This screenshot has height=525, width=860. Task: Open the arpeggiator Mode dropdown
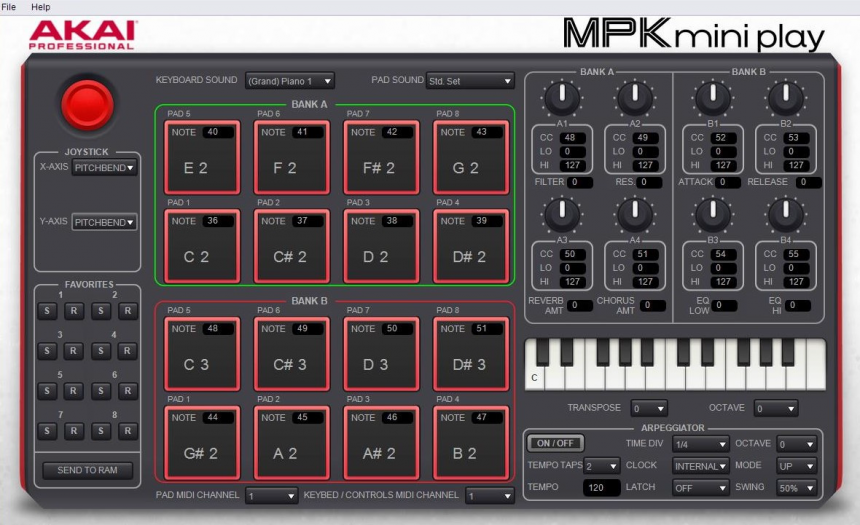tap(796, 466)
